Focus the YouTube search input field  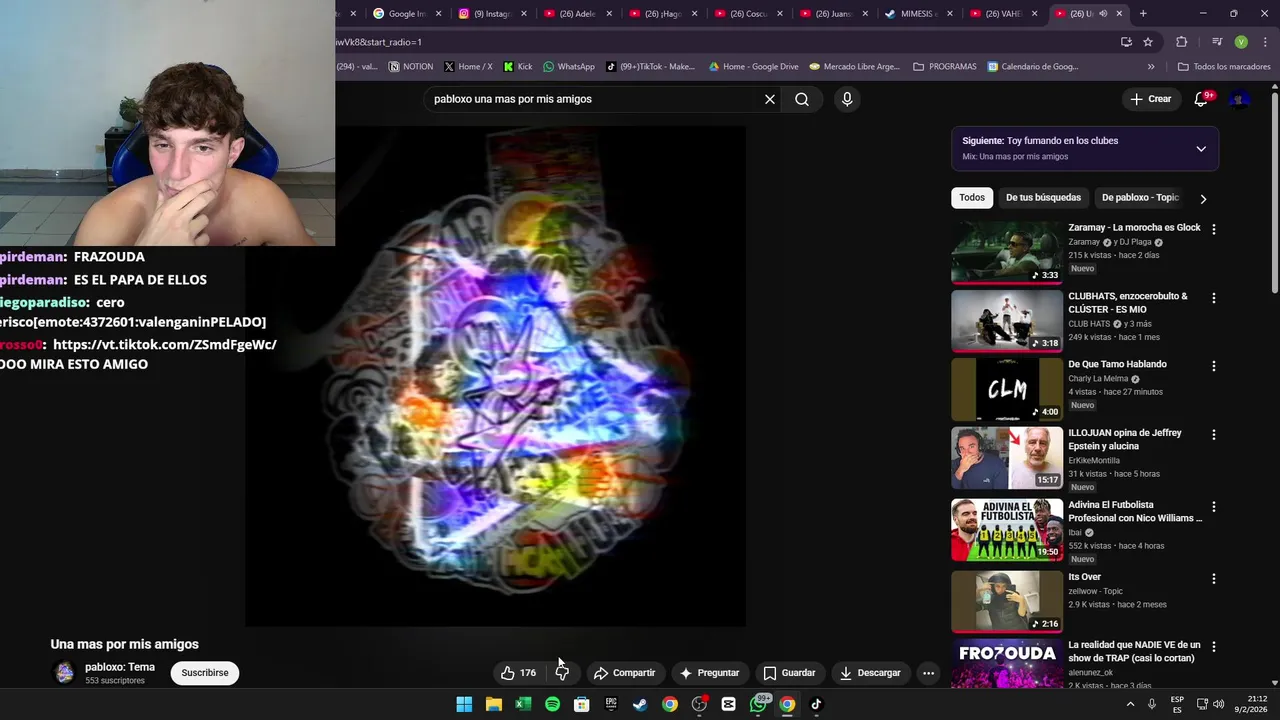tap(593, 99)
